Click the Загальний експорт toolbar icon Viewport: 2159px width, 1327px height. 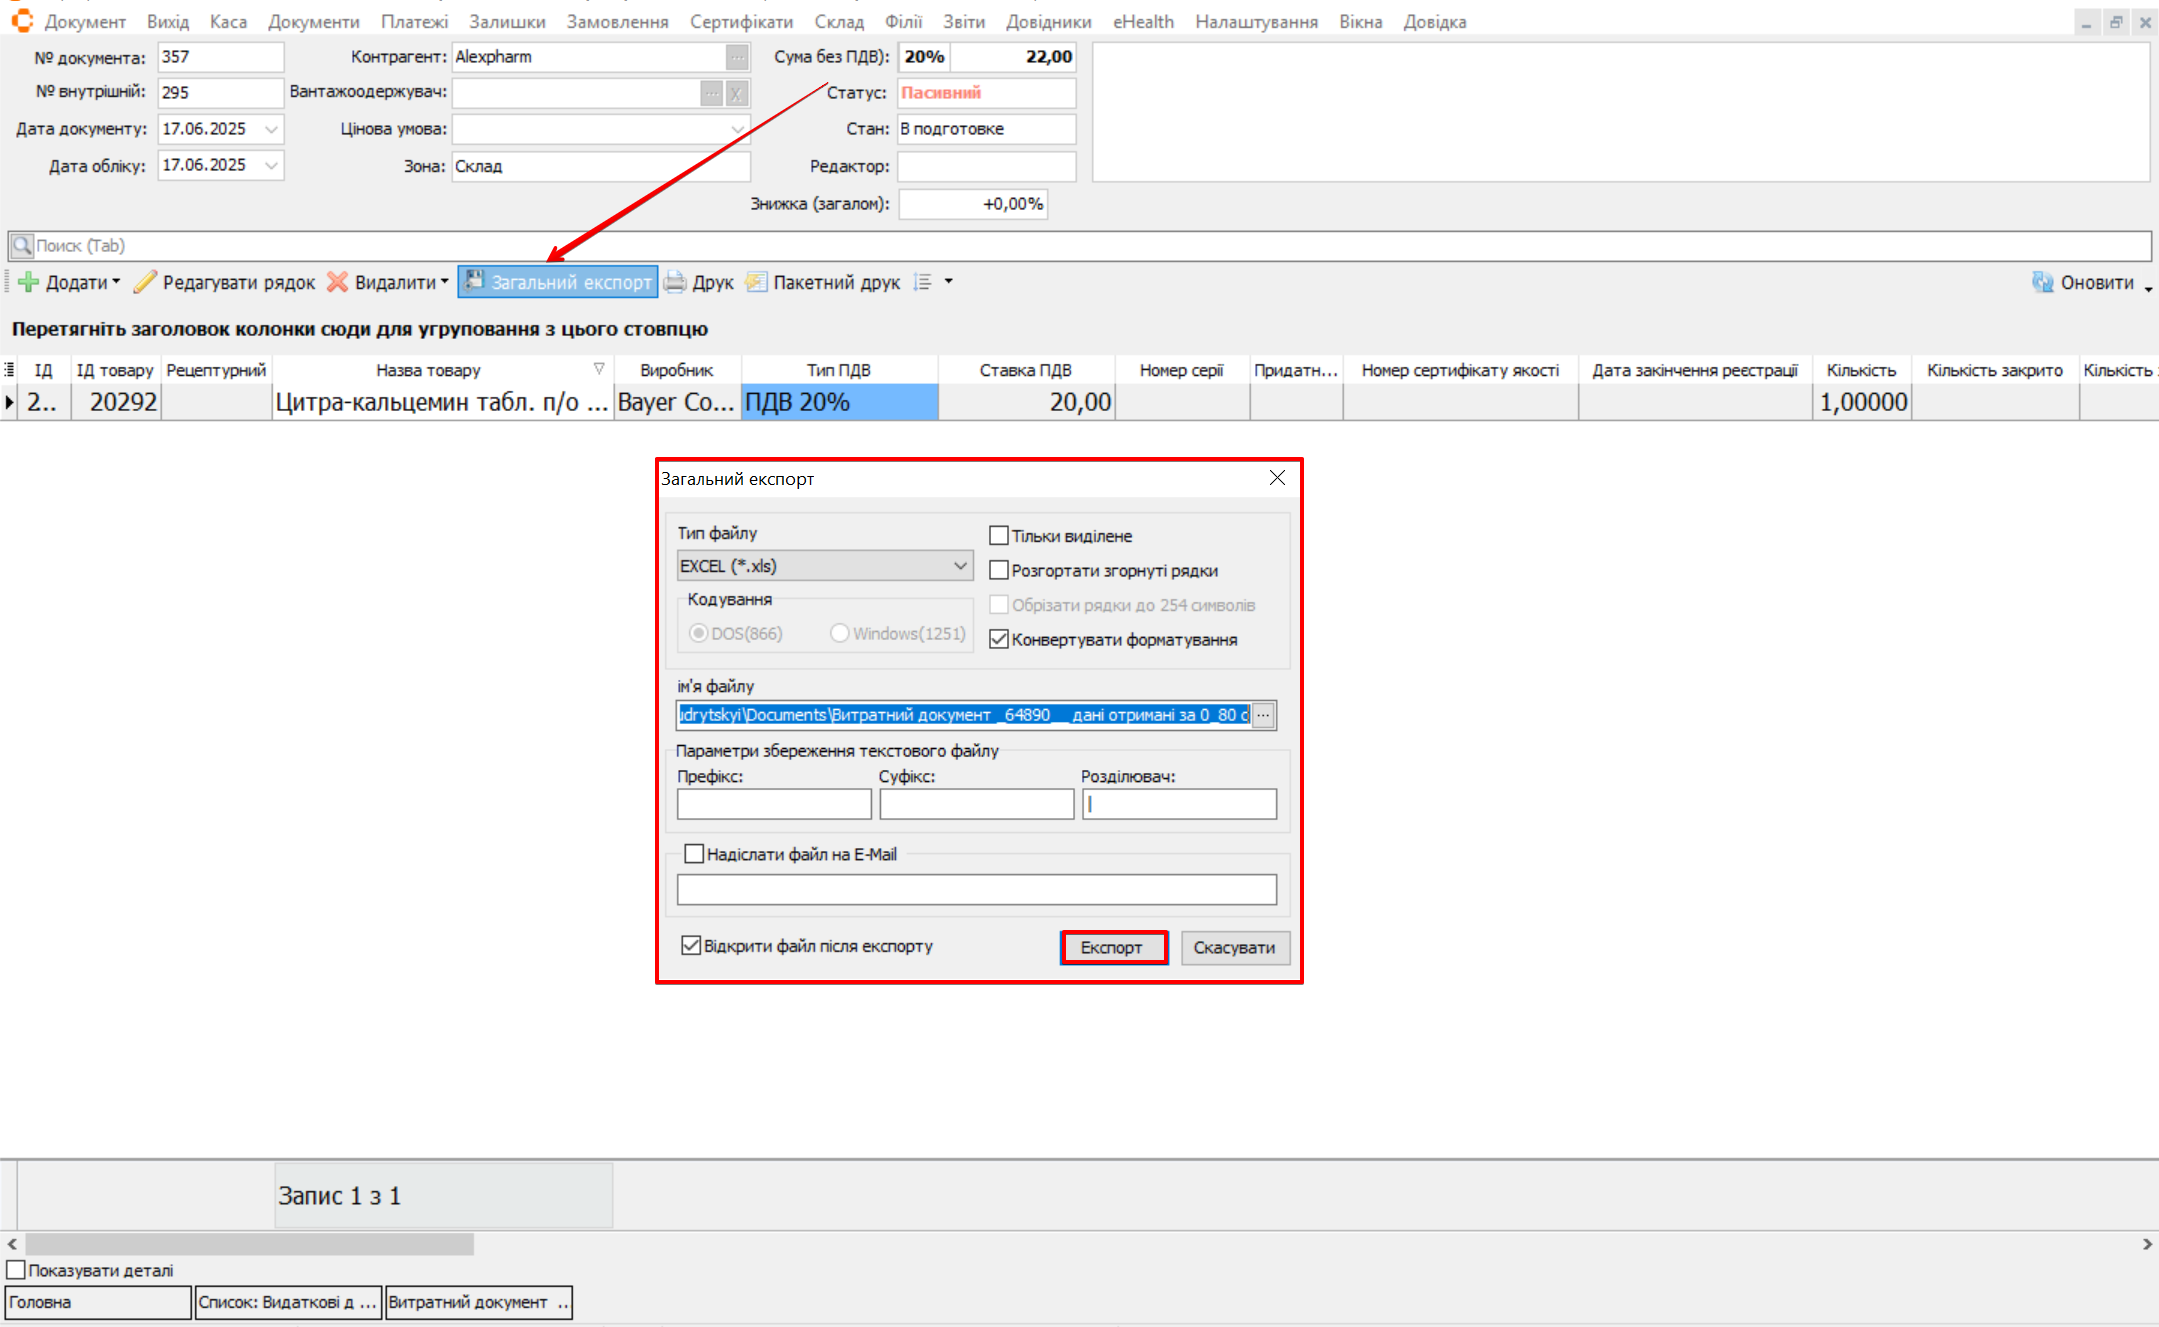click(x=475, y=281)
